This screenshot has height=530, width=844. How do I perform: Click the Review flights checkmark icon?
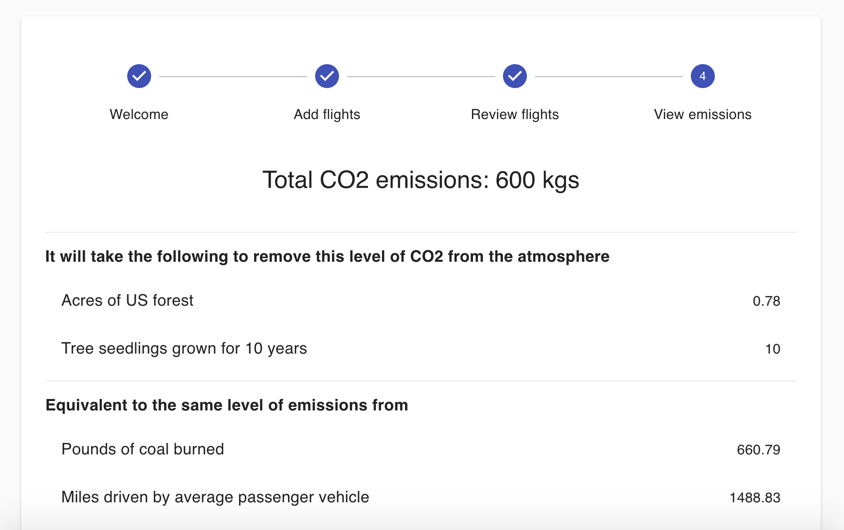pyautogui.click(x=515, y=76)
